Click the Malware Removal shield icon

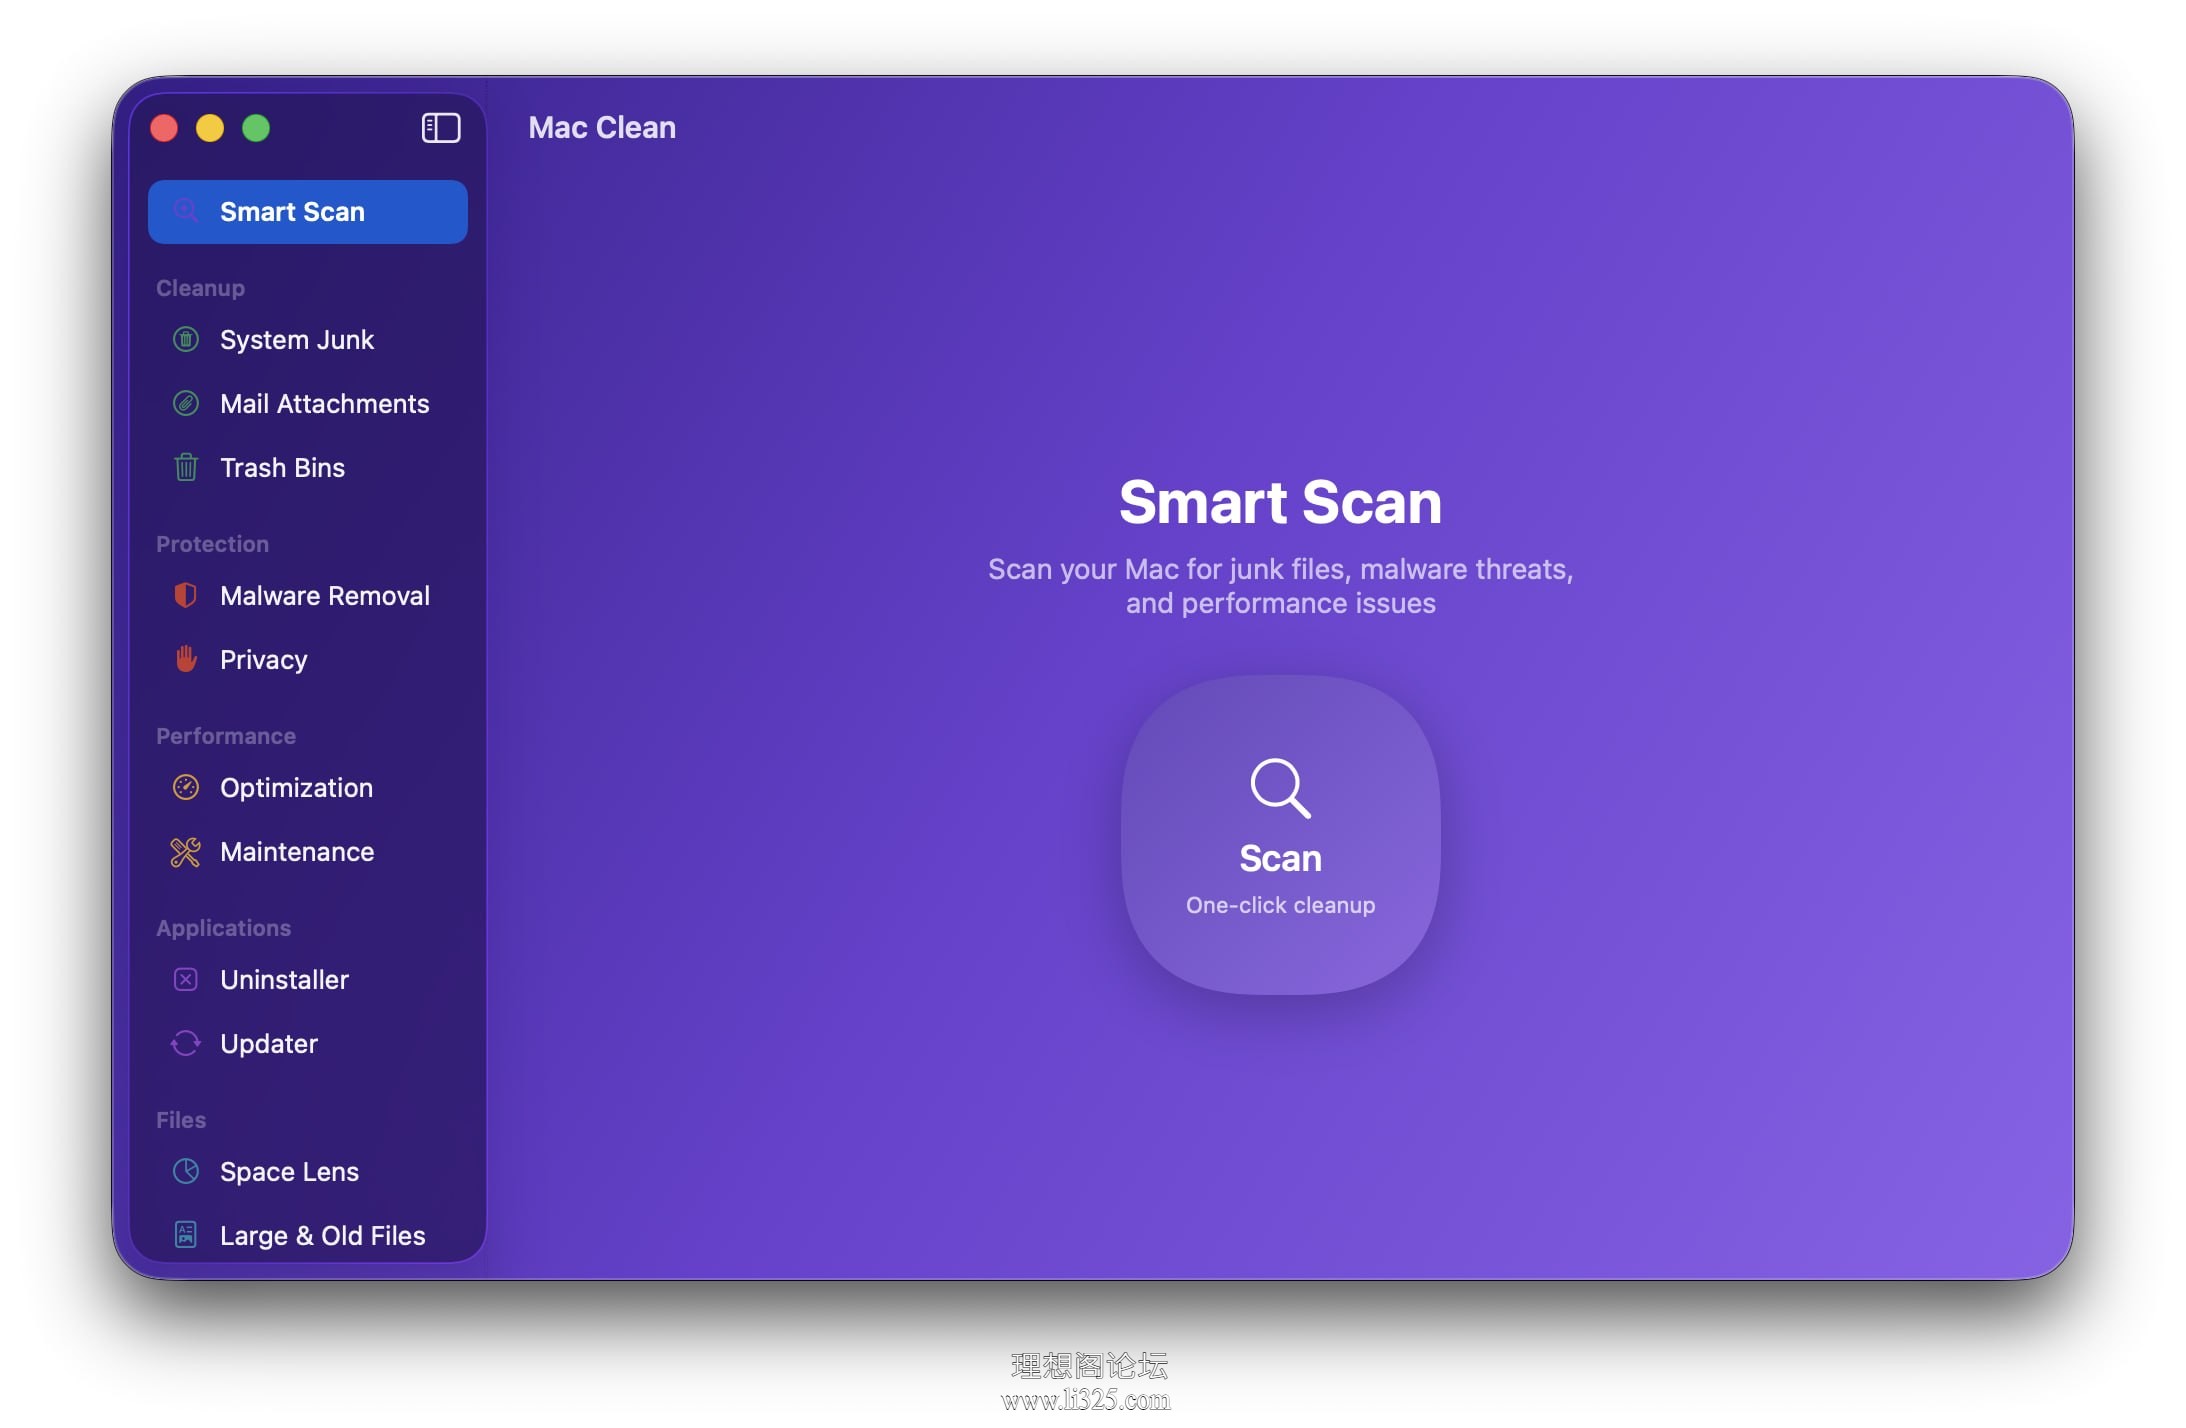point(186,596)
